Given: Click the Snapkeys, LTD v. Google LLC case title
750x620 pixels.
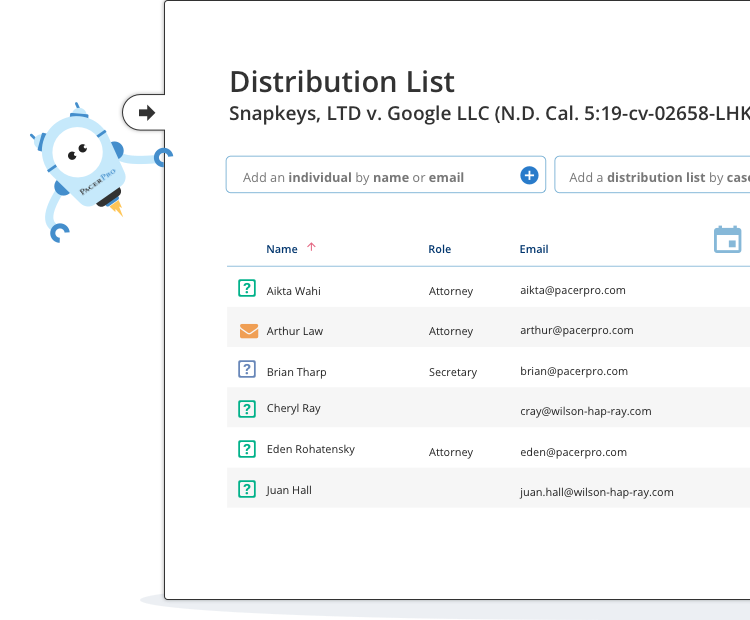Looking at the screenshot, I should (x=489, y=114).
